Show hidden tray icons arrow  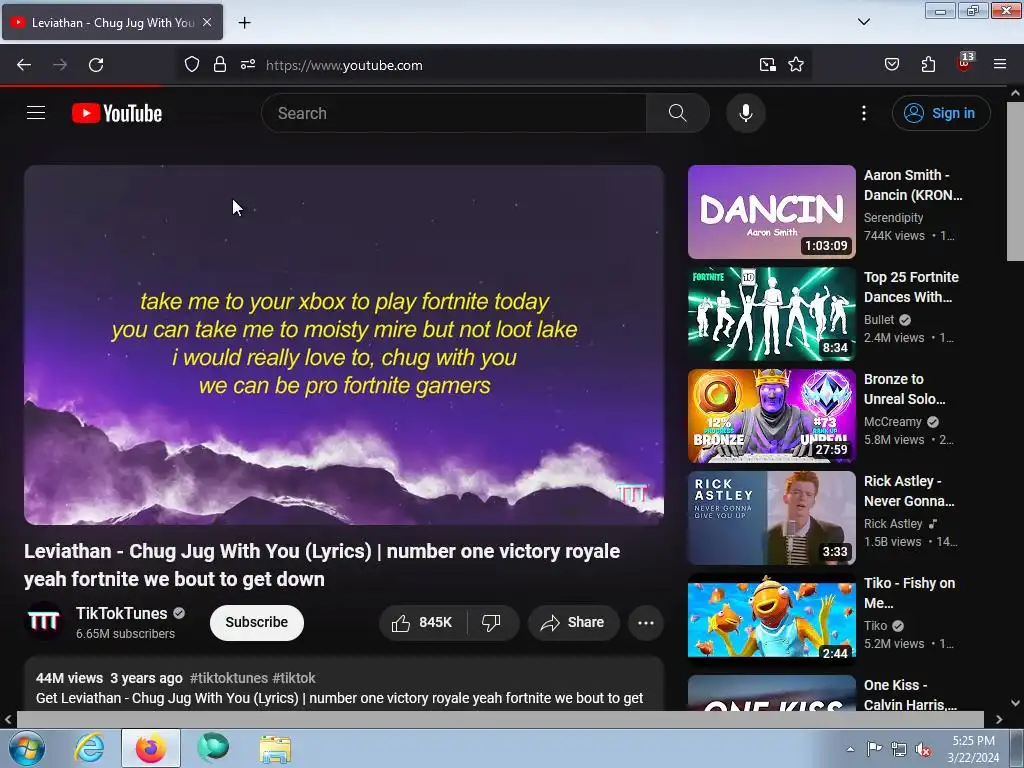tap(850, 749)
